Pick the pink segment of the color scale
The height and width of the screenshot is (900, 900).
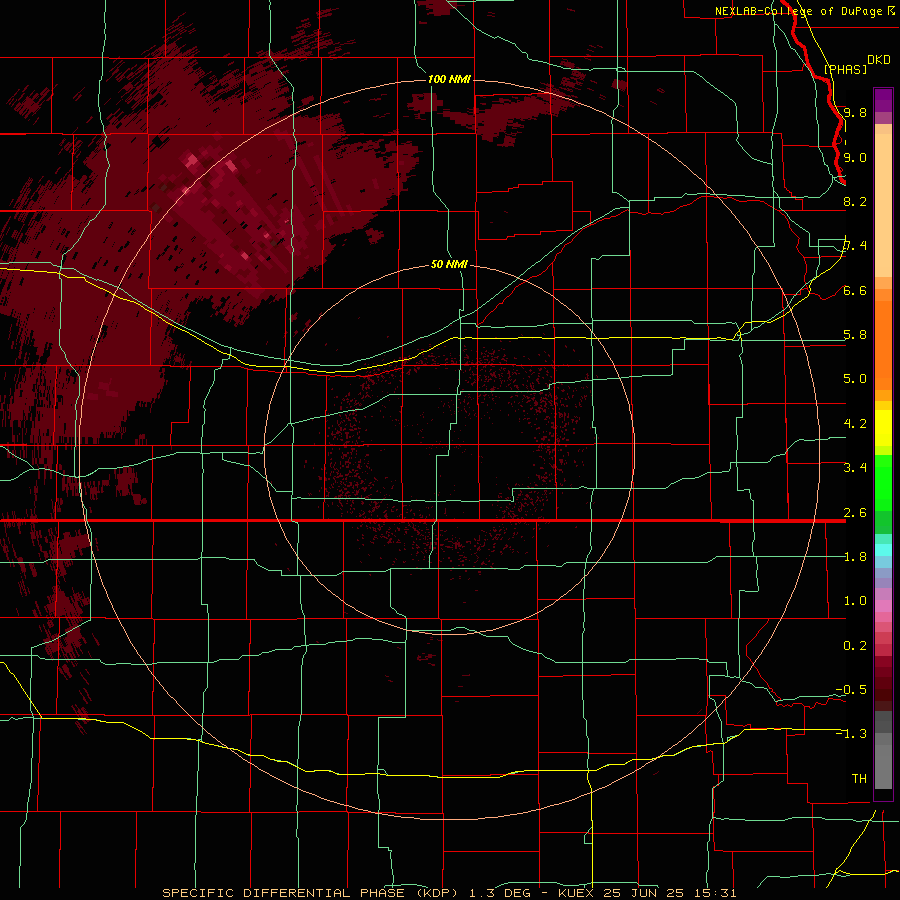(x=883, y=606)
